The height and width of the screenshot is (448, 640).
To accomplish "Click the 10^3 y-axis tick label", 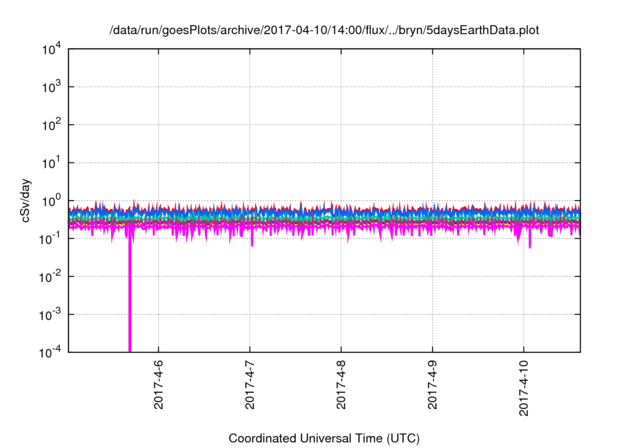I will click(x=51, y=87).
